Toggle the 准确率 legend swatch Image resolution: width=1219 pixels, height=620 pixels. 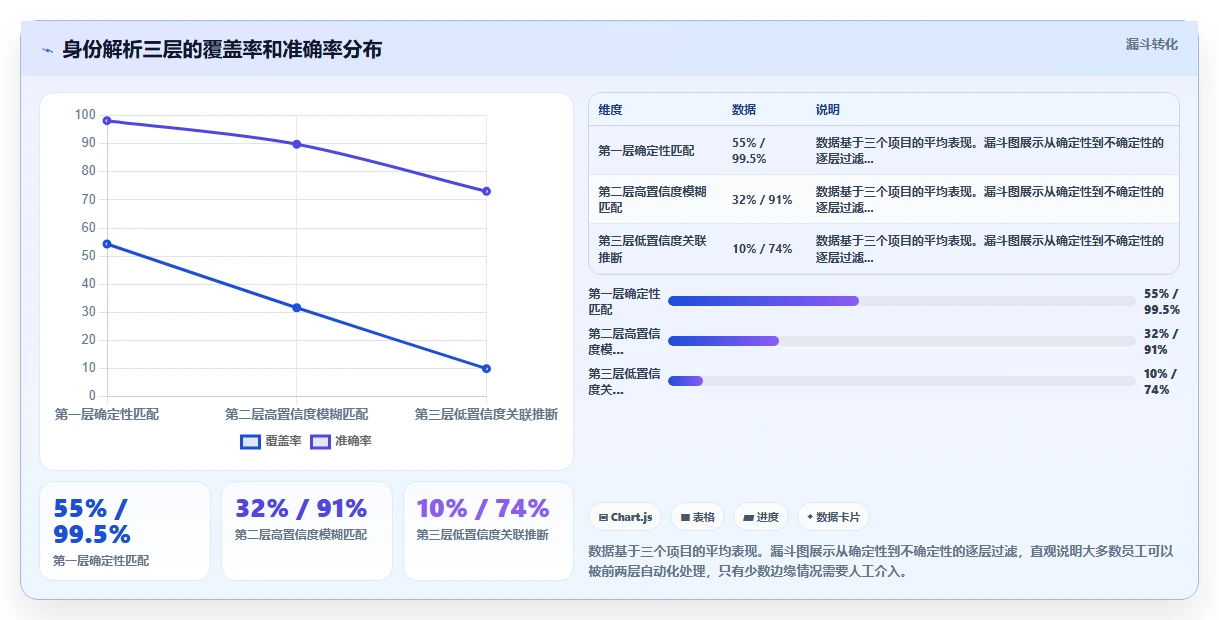pyautogui.click(x=320, y=441)
